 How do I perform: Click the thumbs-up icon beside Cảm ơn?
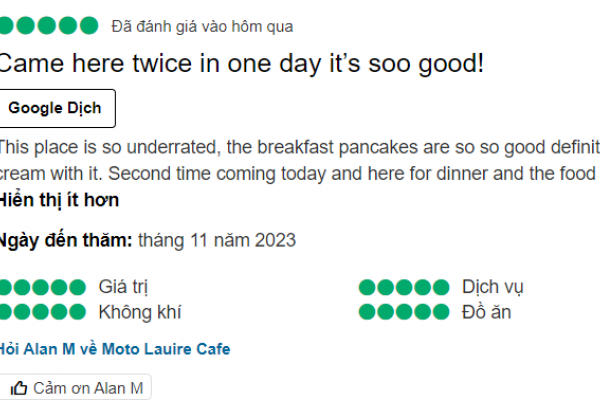(19, 388)
